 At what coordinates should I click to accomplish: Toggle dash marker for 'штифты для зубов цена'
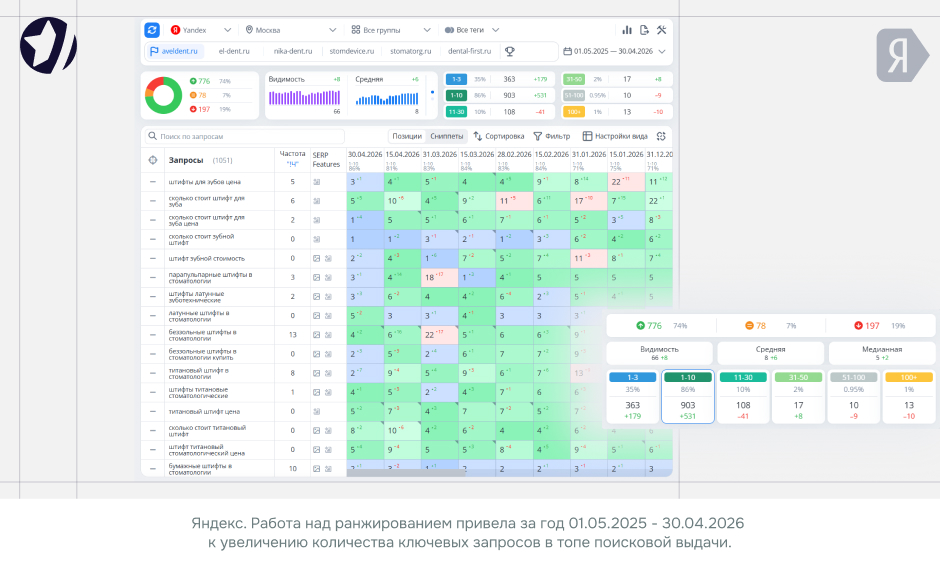pyautogui.click(x=153, y=182)
